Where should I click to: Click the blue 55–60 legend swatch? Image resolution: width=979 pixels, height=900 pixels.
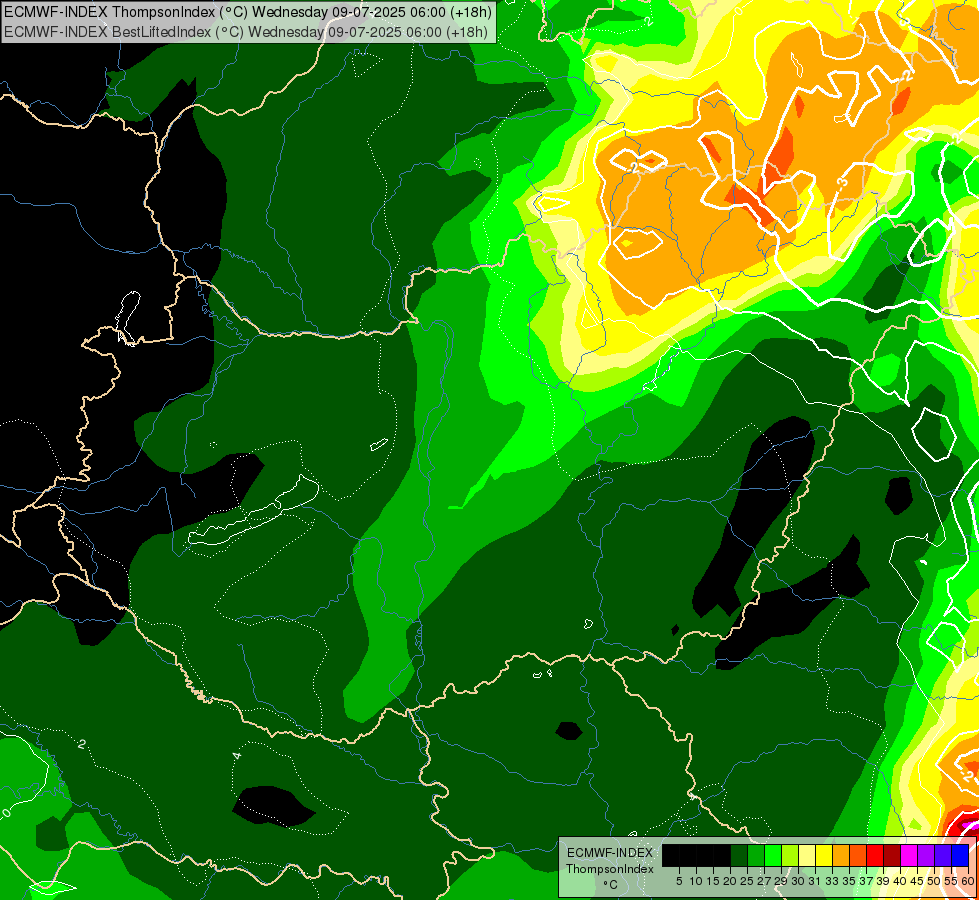coord(960,856)
